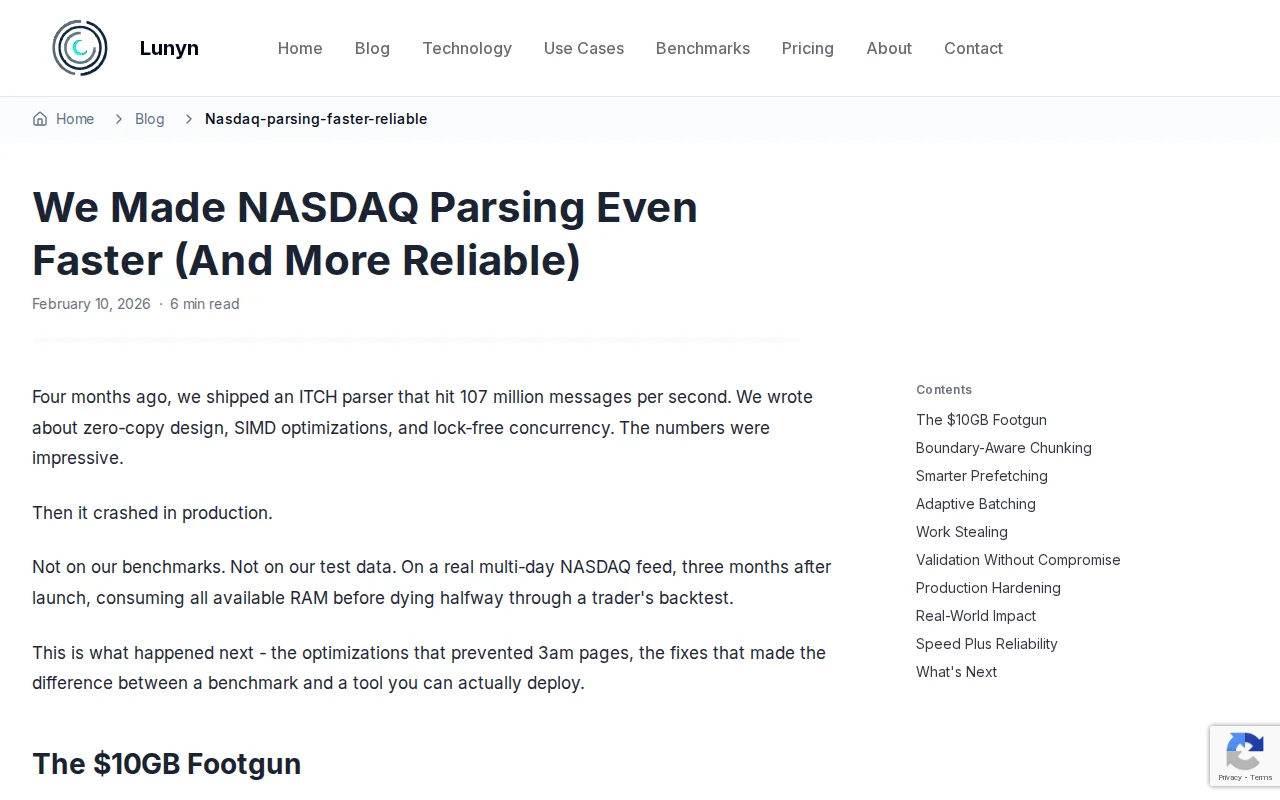Screen dimensions: 1280x800
Task: Jump to Speed Plus Reliability section
Action: click(987, 644)
